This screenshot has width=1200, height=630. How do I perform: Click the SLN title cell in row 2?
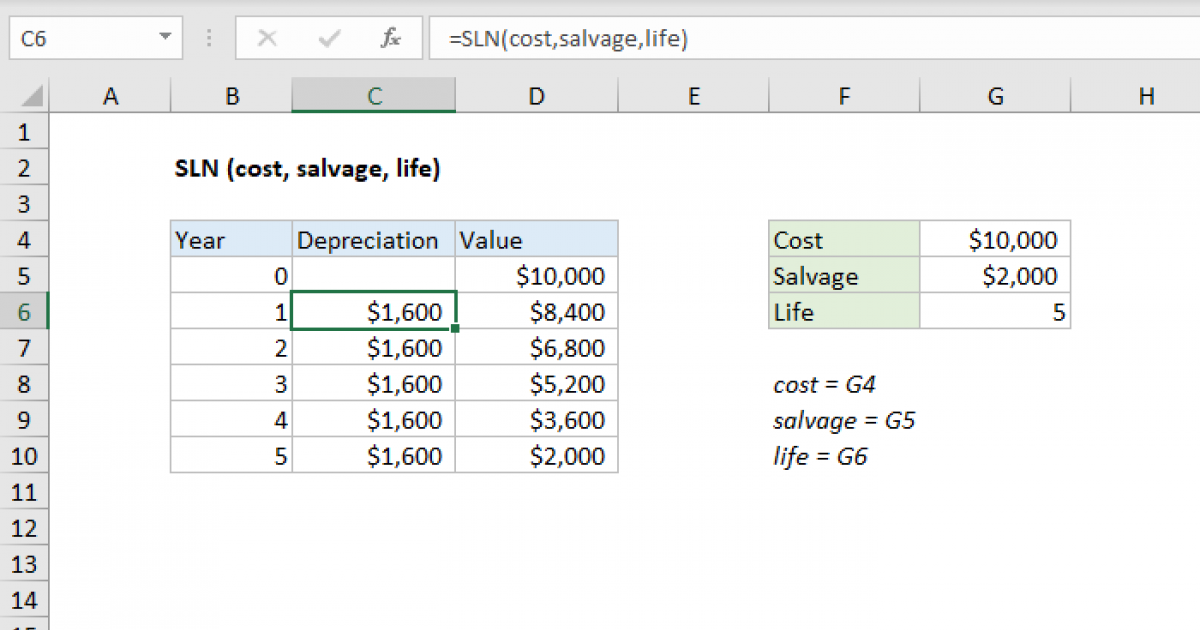click(231, 167)
